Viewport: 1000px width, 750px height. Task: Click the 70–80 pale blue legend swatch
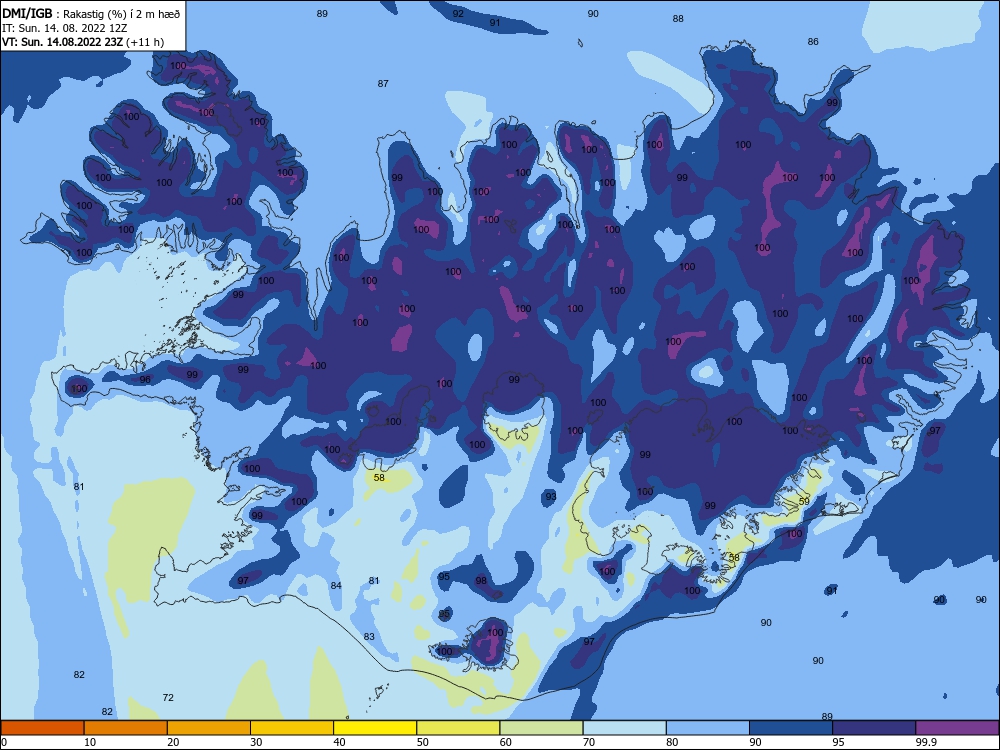click(624, 728)
